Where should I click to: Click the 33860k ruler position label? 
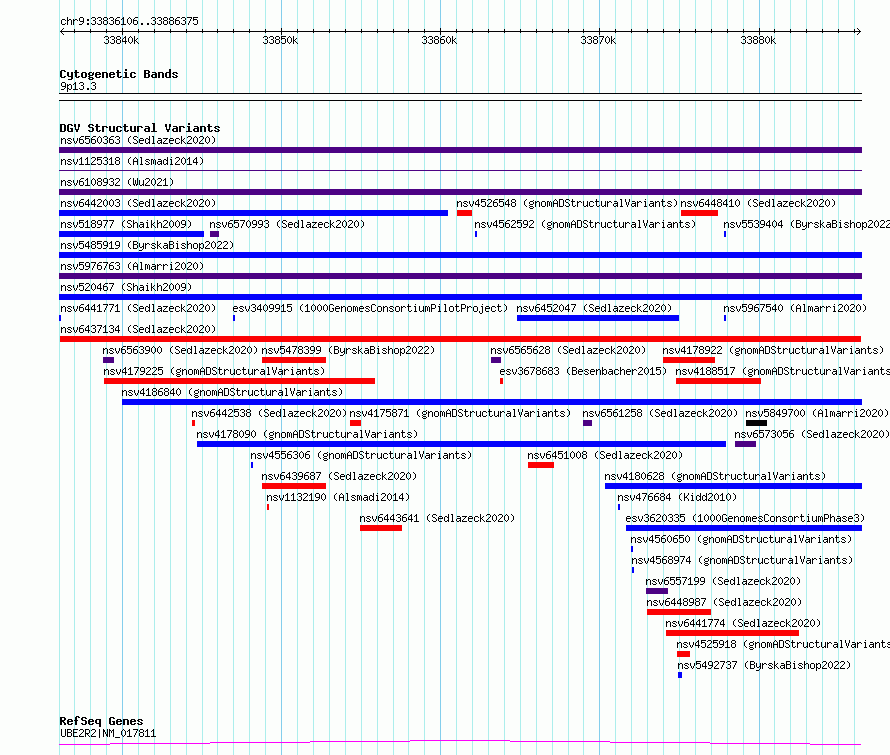tap(439, 40)
